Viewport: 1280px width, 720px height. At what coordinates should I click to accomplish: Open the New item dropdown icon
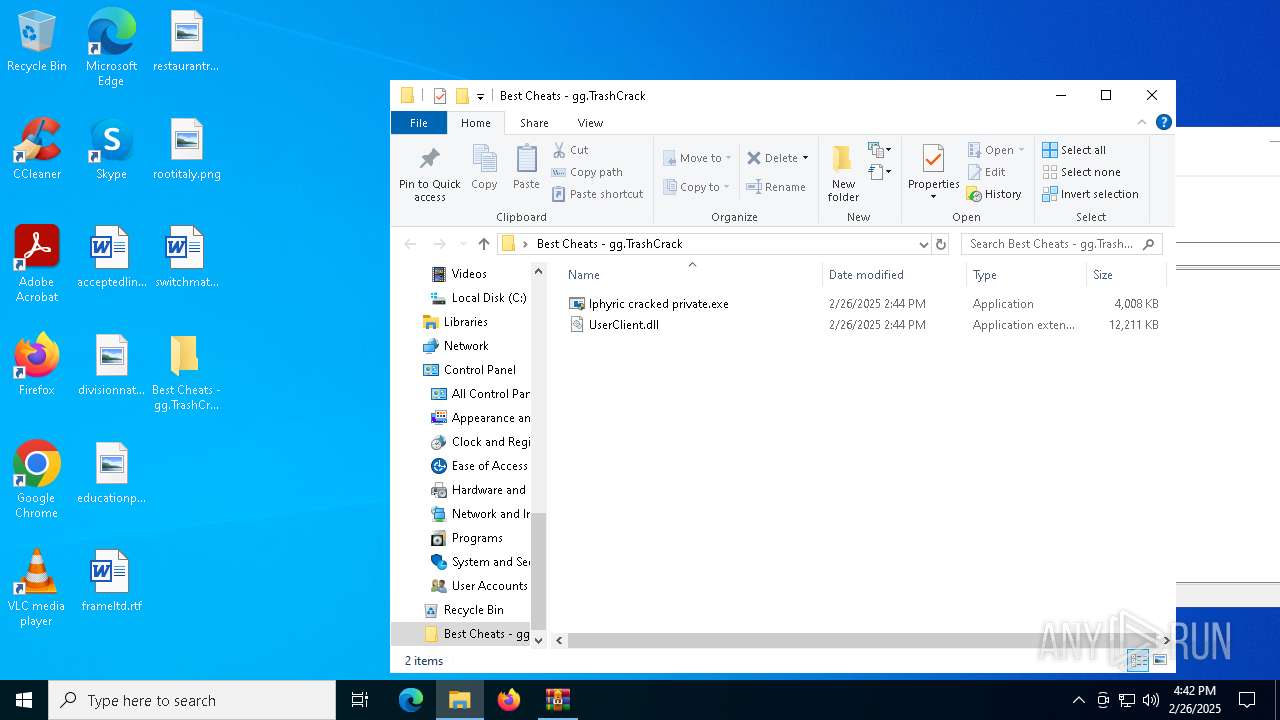pyautogui.click(x=879, y=150)
